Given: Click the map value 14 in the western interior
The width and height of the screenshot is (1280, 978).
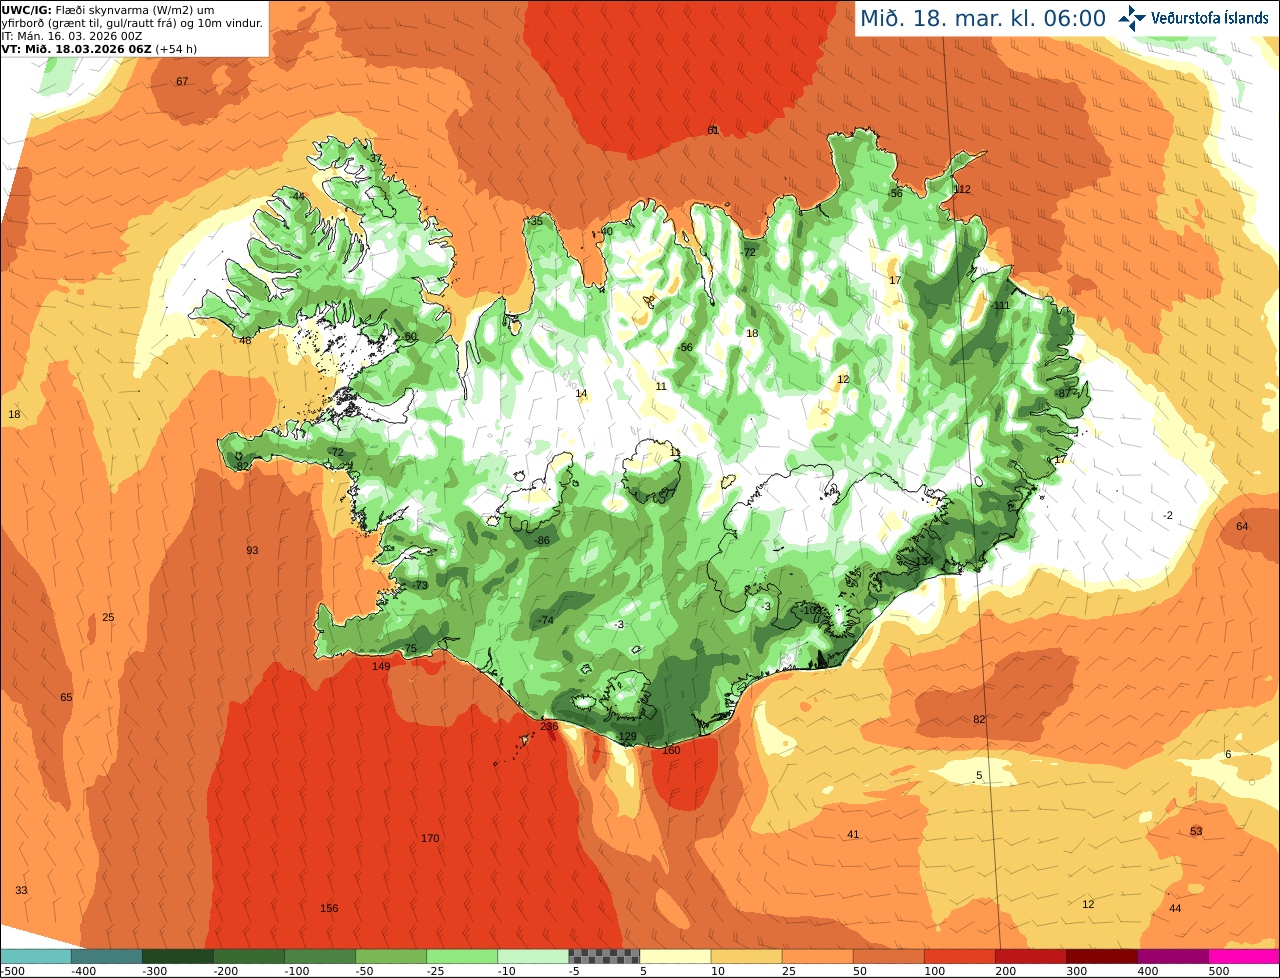Looking at the screenshot, I should coord(581,393).
